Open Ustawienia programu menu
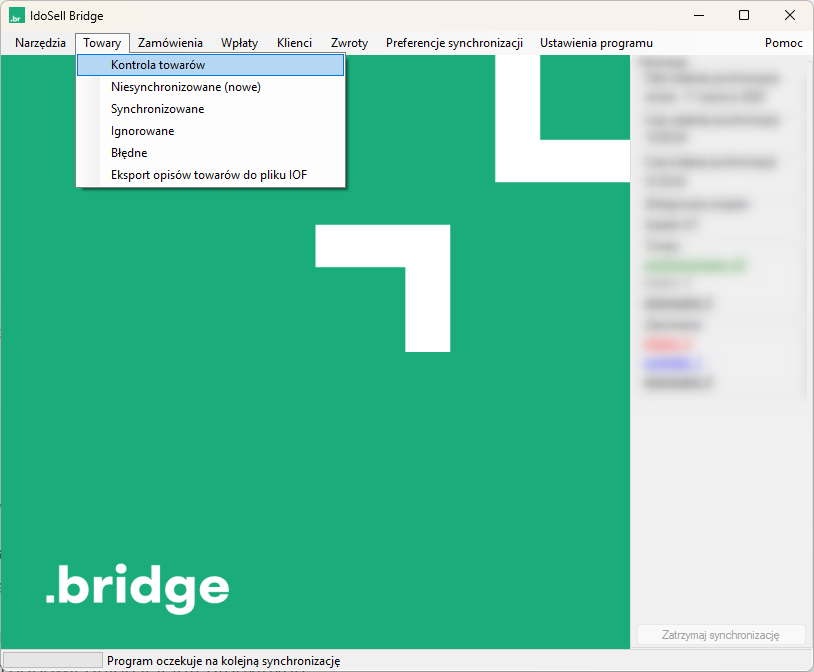 (596, 43)
